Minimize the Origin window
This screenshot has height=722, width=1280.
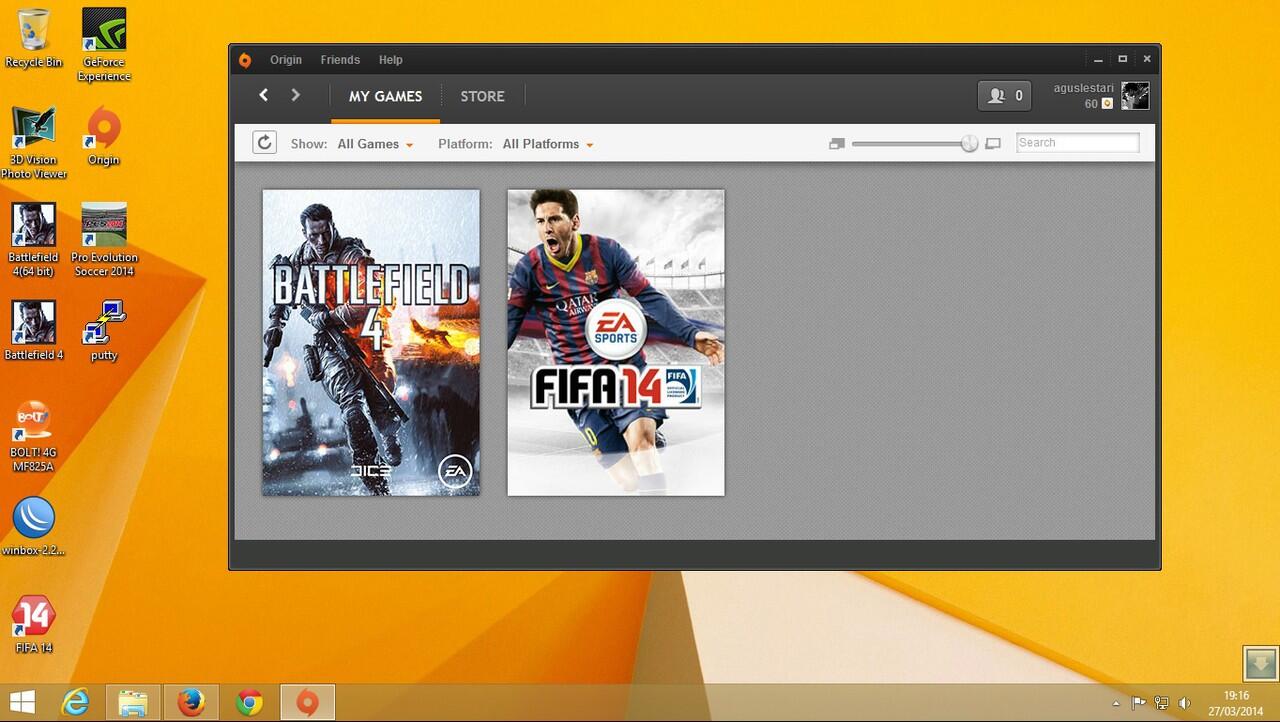point(1098,60)
